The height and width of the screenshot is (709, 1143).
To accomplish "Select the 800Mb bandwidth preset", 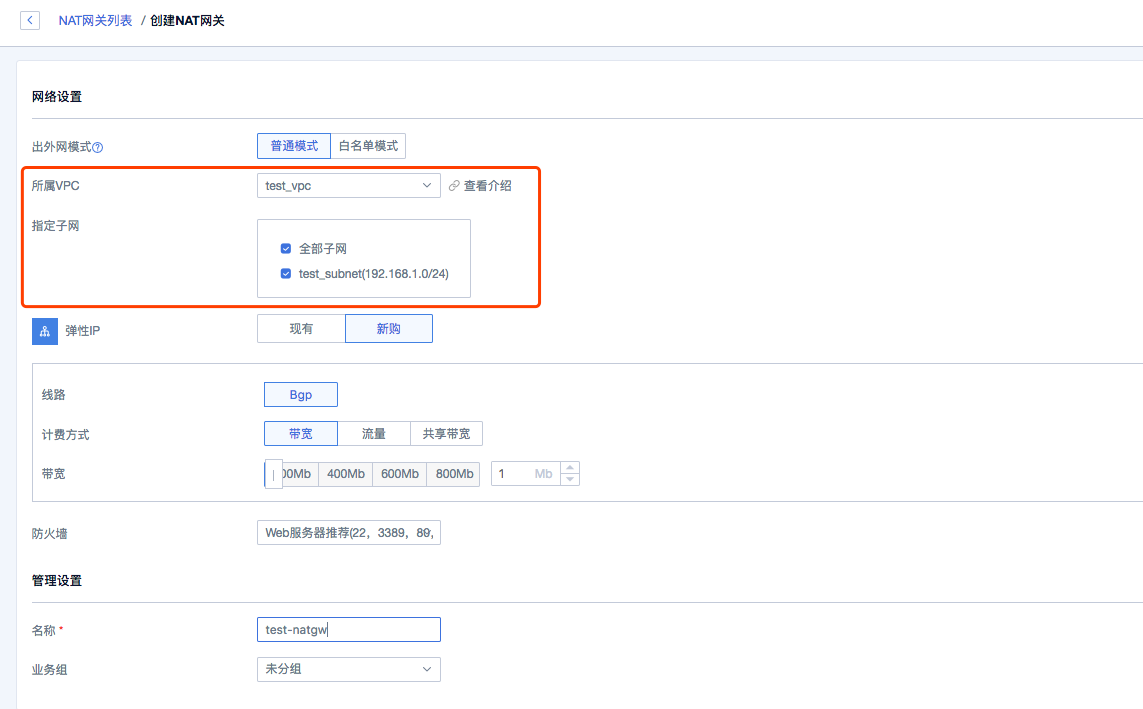I will tap(453, 474).
